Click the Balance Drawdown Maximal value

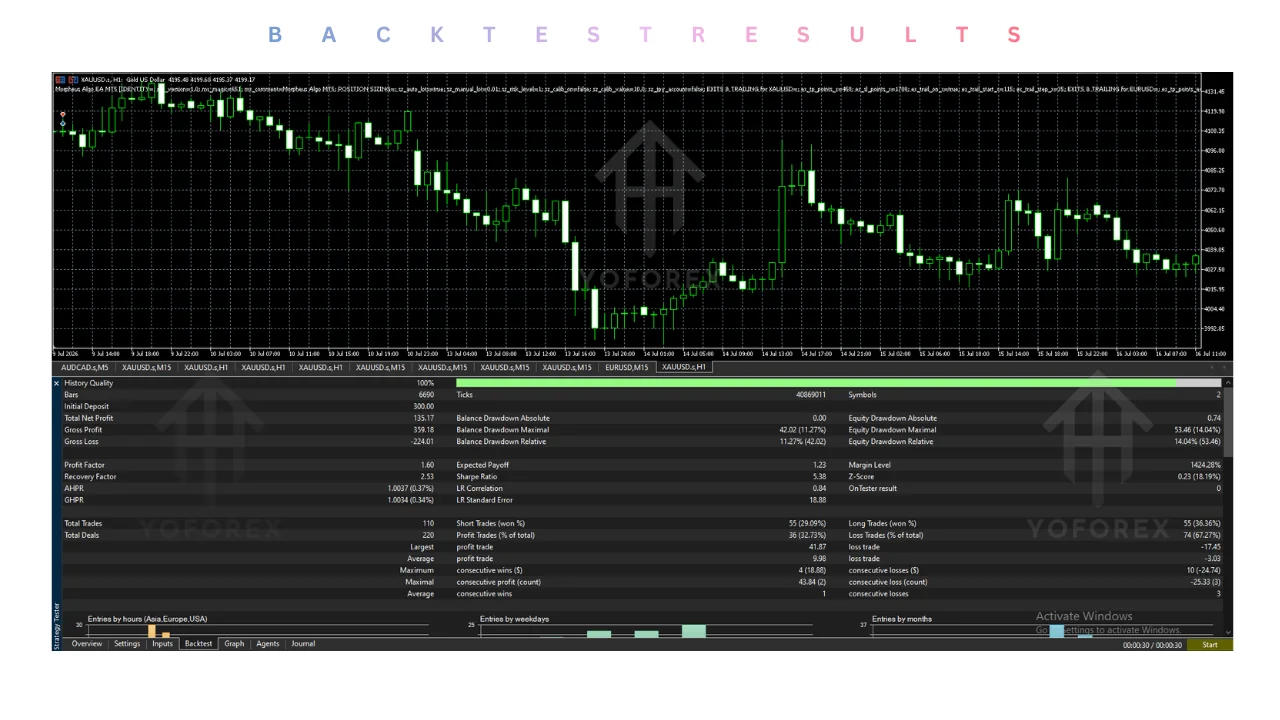[x=803, y=430]
